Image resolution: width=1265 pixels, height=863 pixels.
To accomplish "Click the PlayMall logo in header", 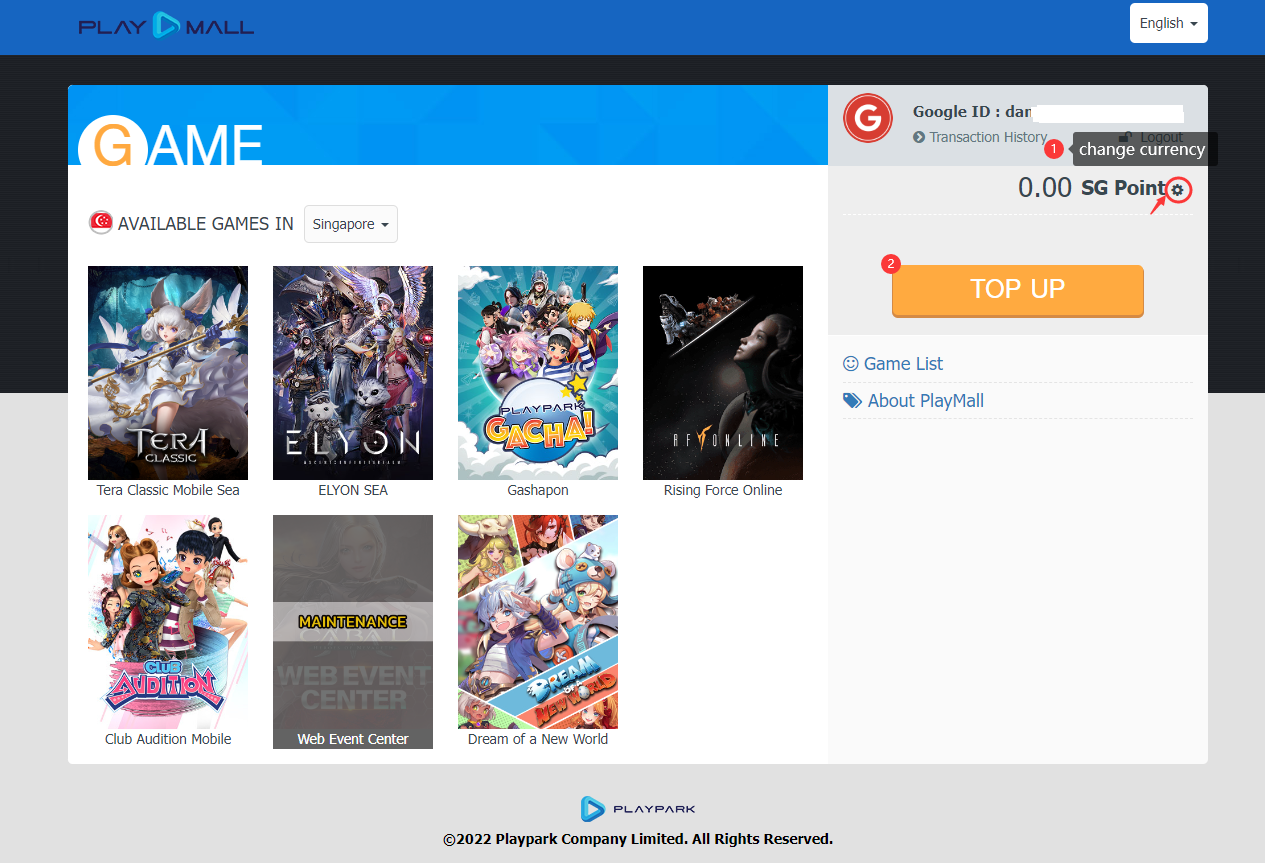I will 166,25.
